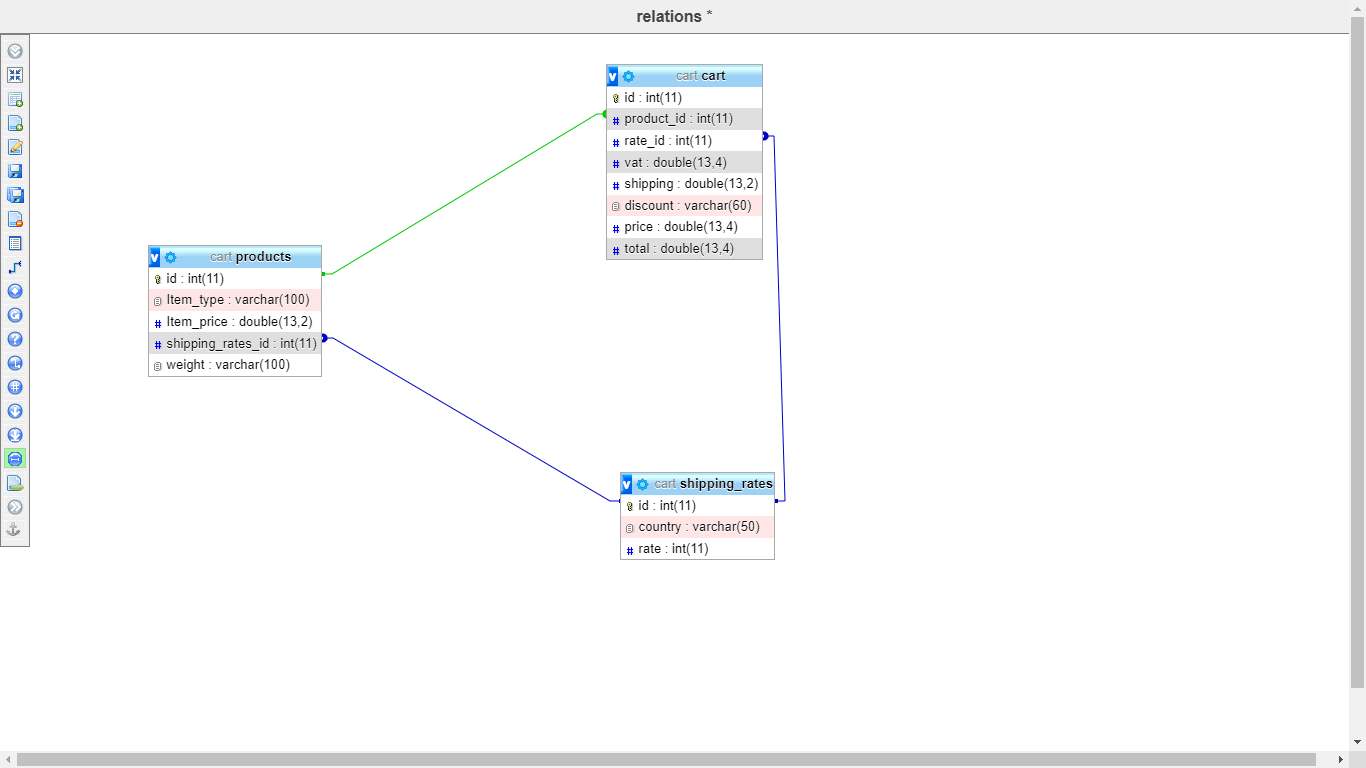Click the id : int(11) row in products table
The height and width of the screenshot is (768, 1366).
click(235, 279)
